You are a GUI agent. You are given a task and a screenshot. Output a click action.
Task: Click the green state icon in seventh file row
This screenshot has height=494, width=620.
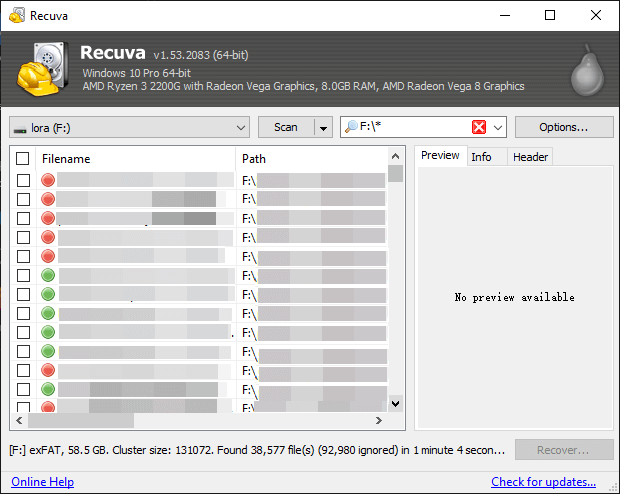click(x=48, y=294)
